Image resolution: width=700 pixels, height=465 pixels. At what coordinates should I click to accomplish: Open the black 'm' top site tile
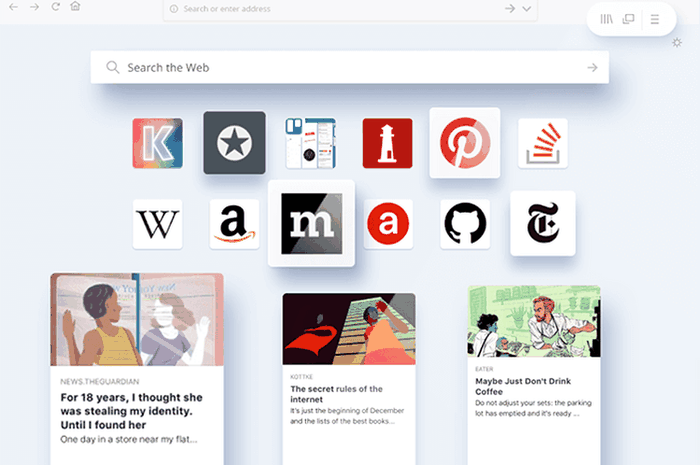[312, 223]
